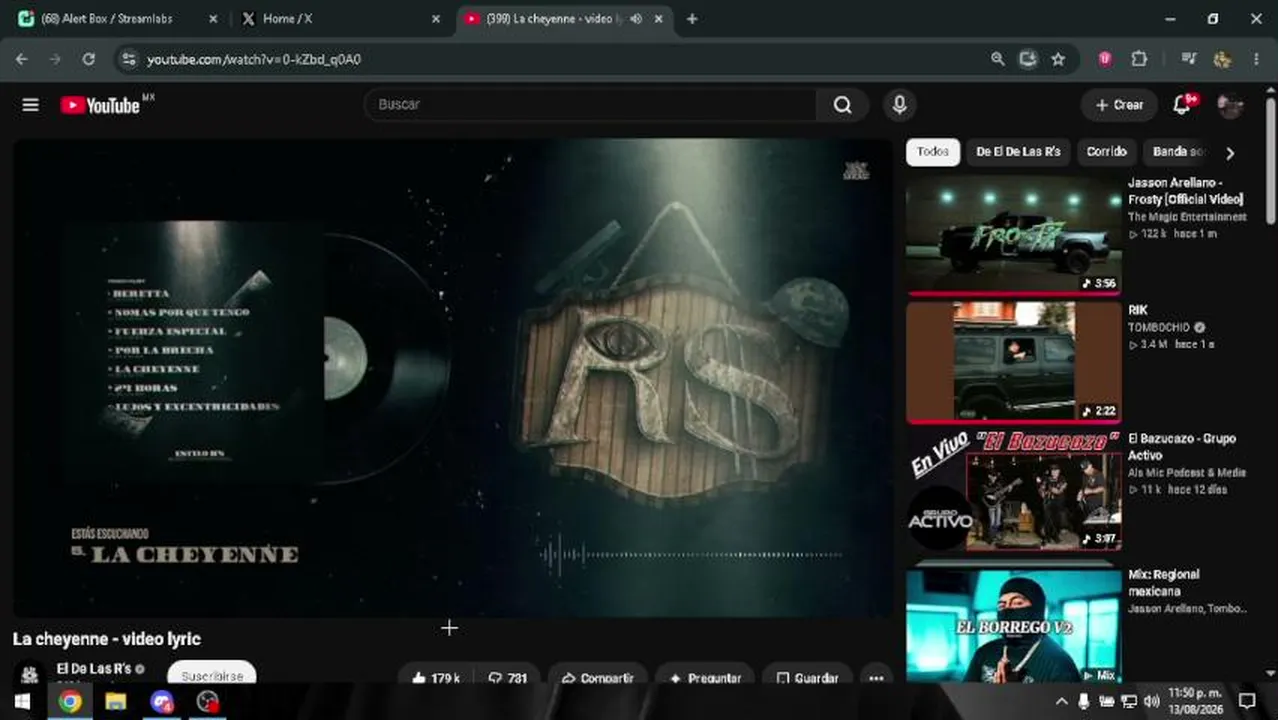Show more filter chips with right arrow
1278x720 pixels.
click(x=1230, y=153)
